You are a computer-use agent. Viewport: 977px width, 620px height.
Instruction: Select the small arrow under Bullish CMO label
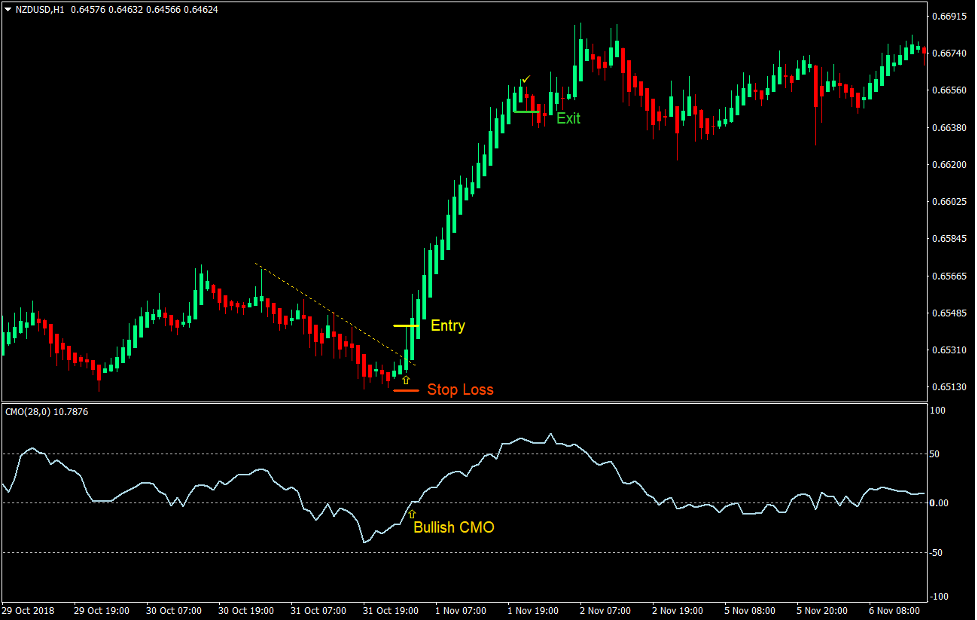411,511
